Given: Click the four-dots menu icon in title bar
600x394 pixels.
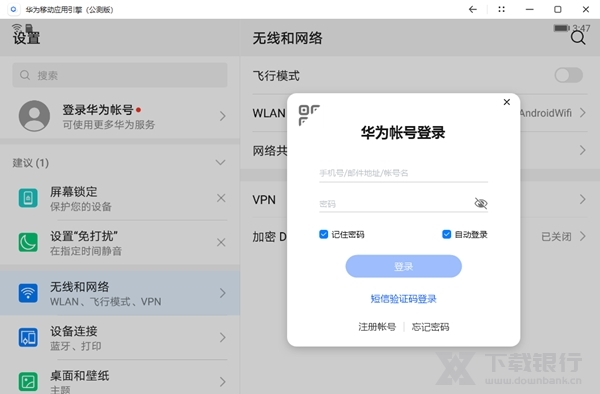Looking at the screenshot, I should point(501,9).
